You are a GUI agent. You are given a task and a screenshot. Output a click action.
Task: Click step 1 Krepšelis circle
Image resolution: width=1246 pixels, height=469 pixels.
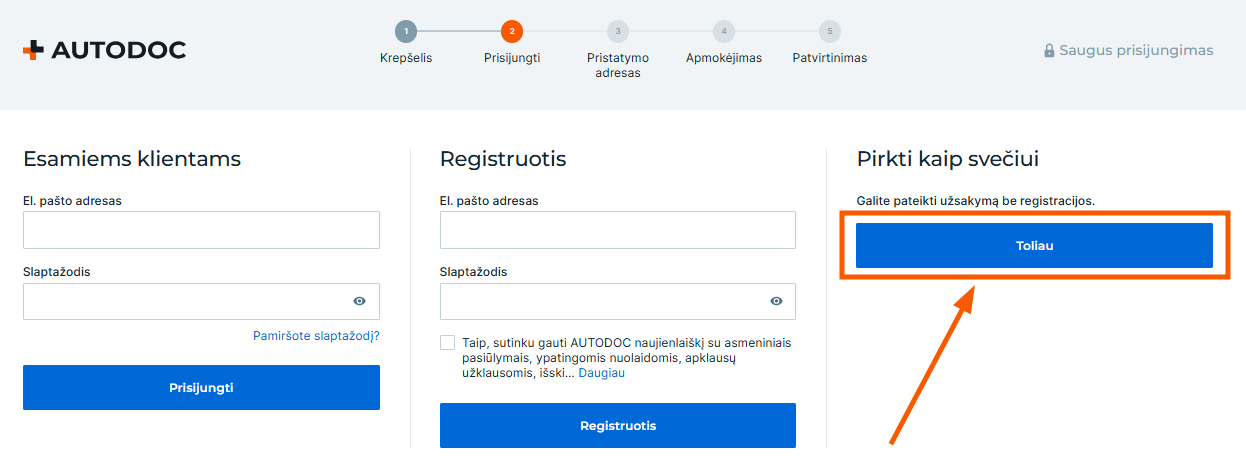point(405,32)
